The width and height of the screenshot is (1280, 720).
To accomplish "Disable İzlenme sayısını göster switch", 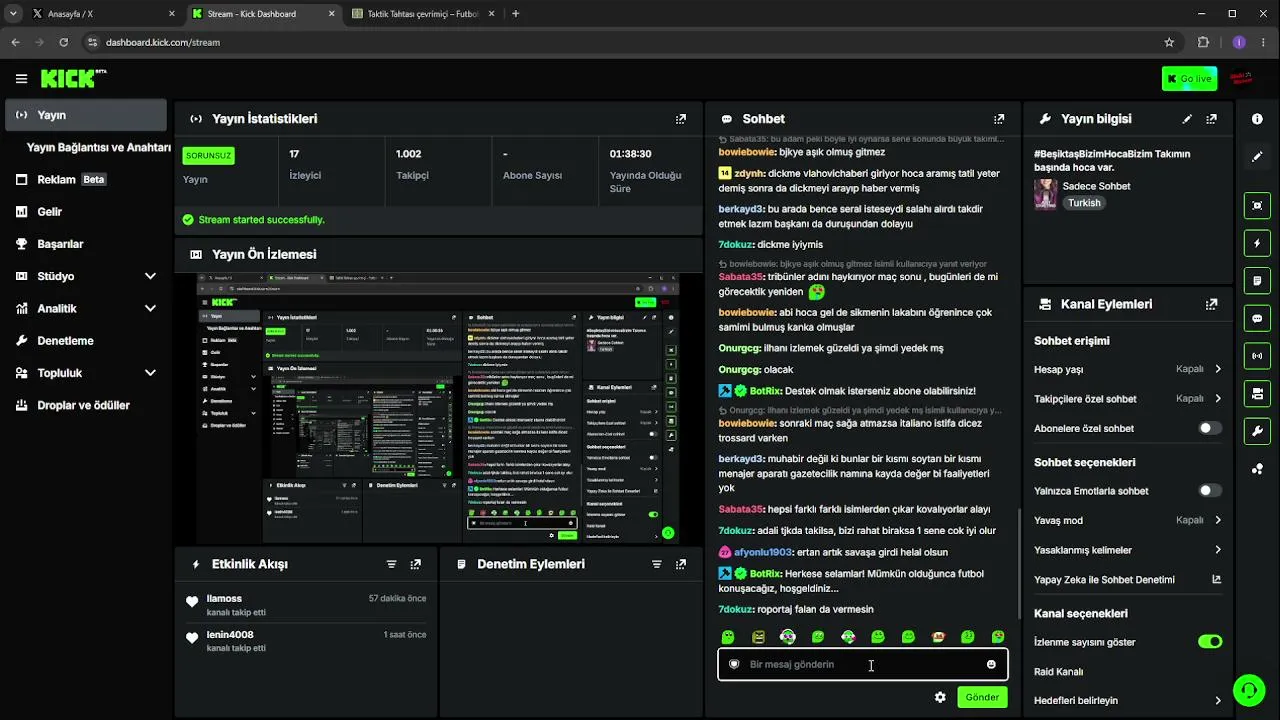I will point(1210,642).
